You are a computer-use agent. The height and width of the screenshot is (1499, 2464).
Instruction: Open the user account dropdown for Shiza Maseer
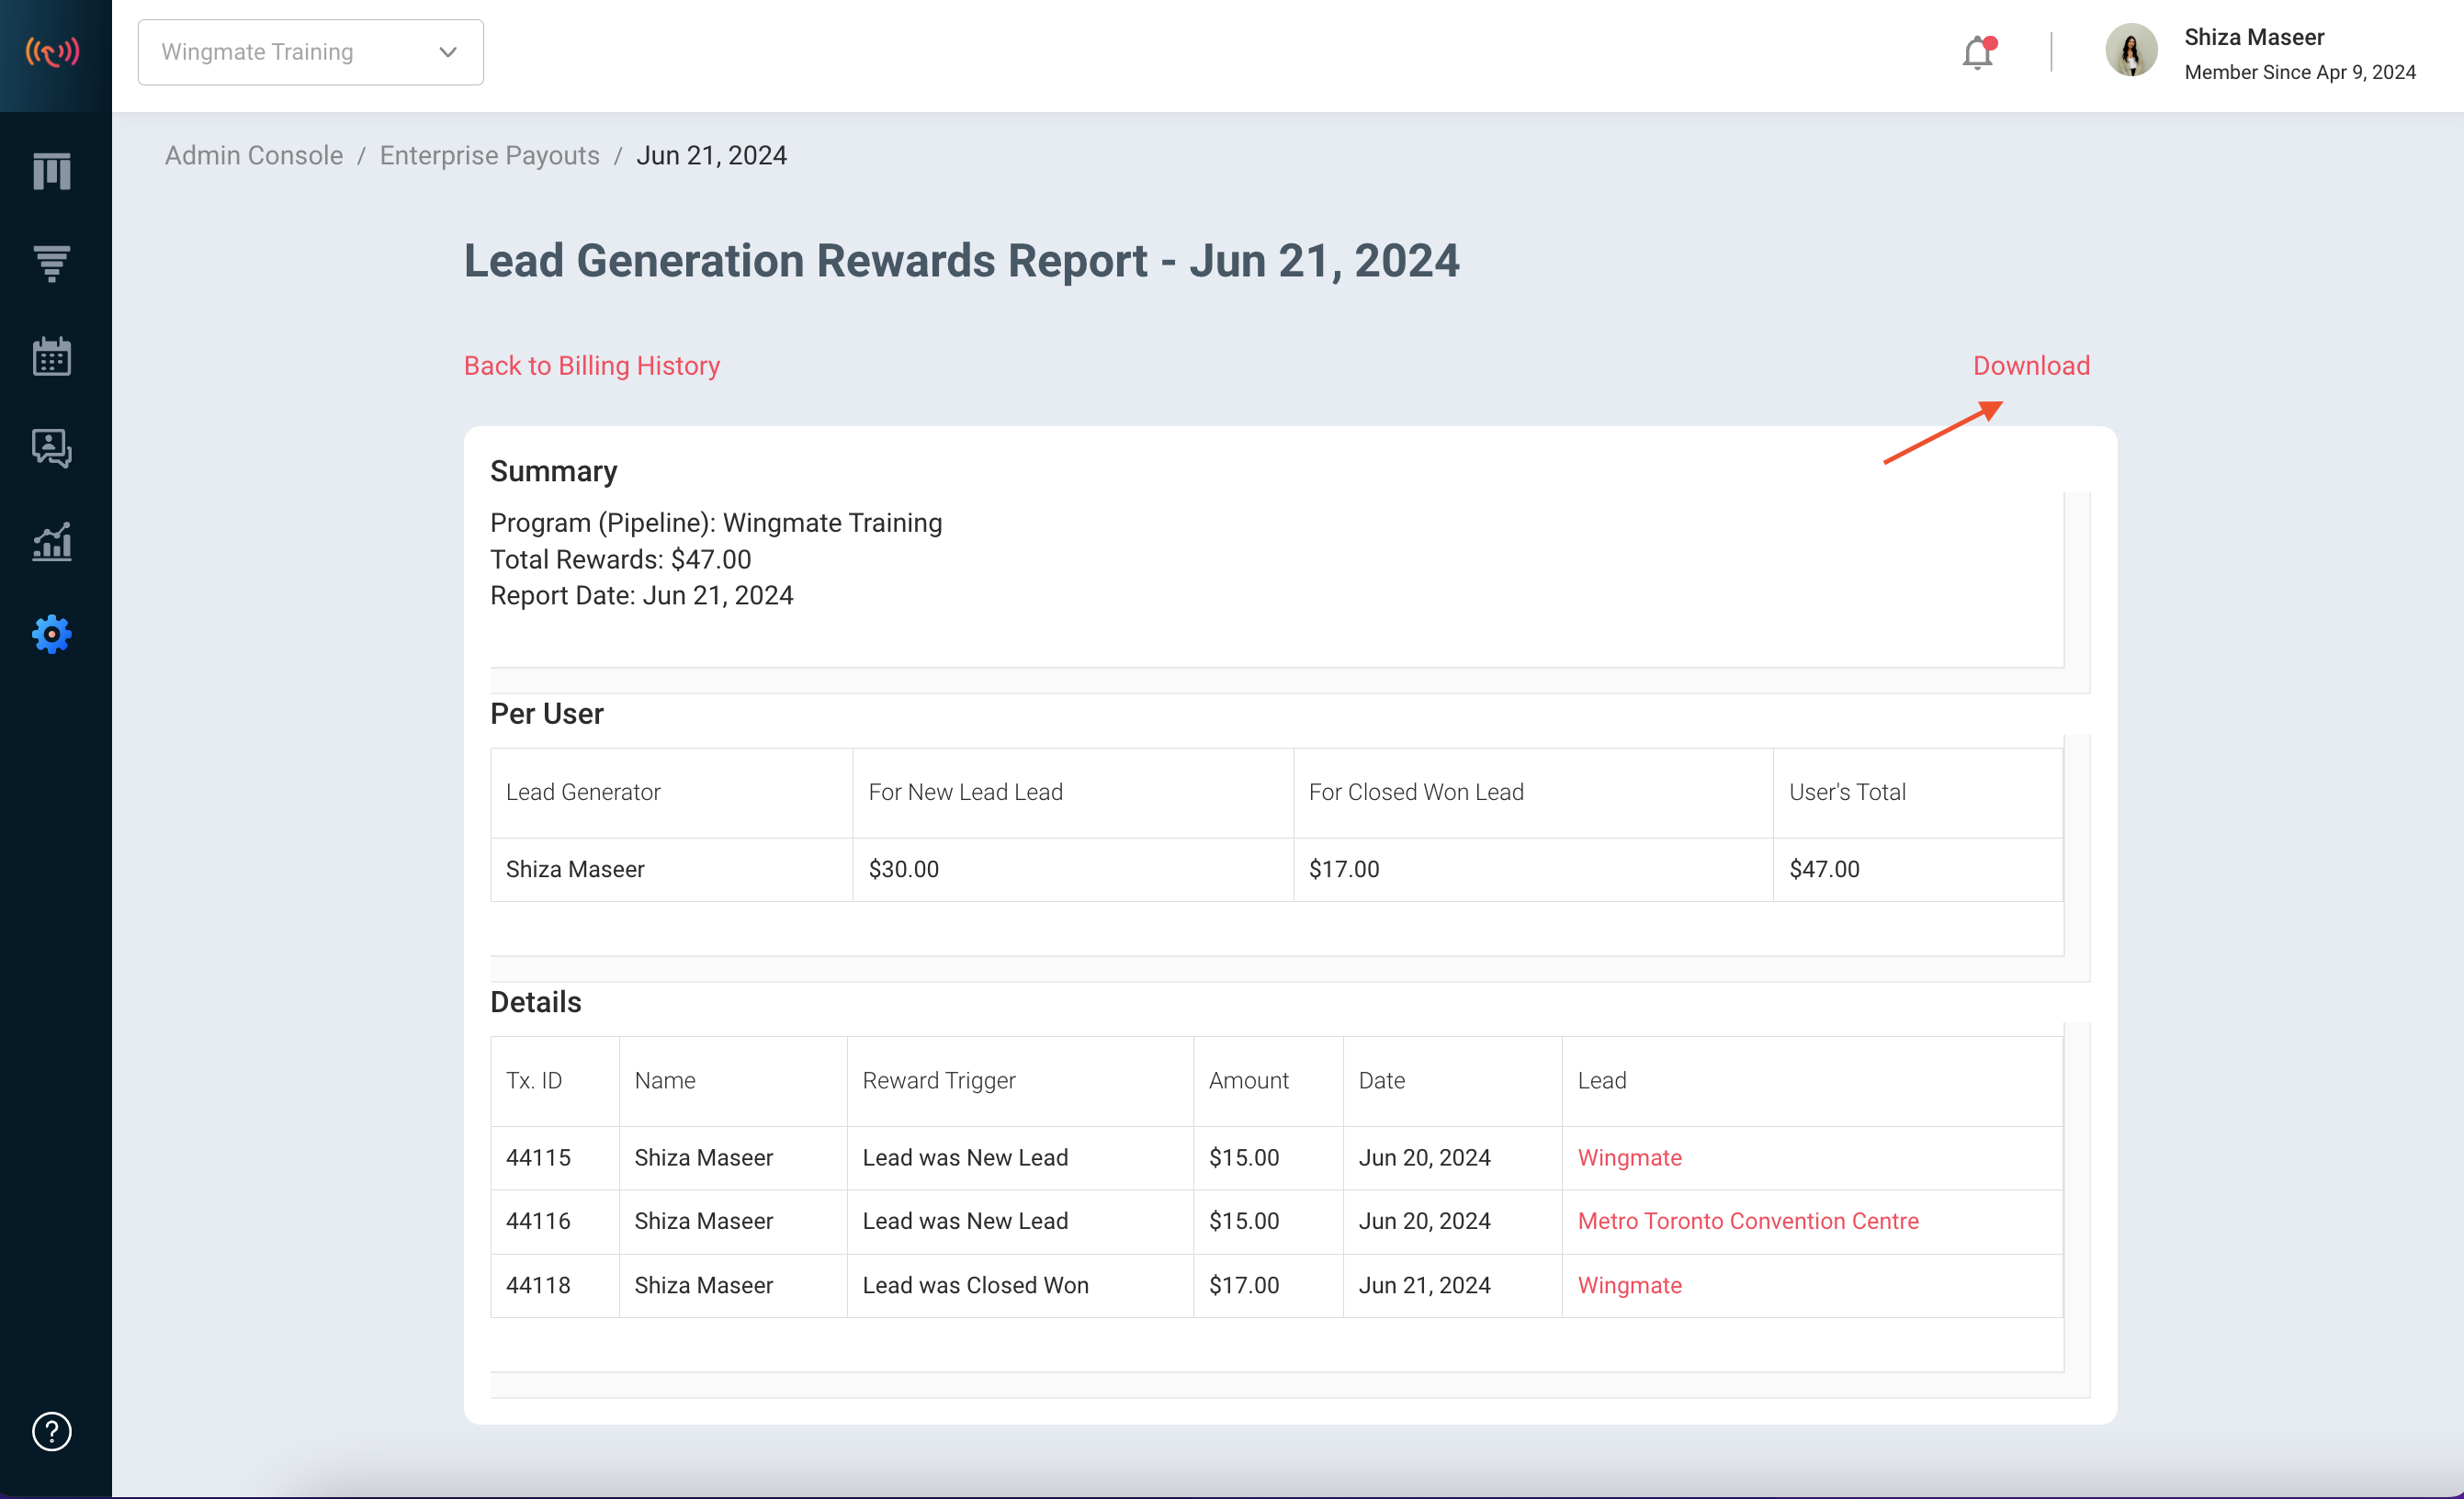(x=2254, y=36)
